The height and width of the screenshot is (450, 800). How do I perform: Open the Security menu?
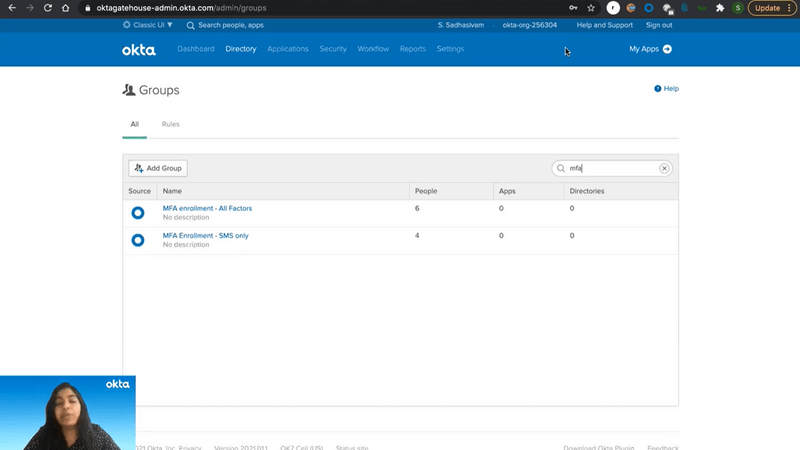tap(333, 49)
